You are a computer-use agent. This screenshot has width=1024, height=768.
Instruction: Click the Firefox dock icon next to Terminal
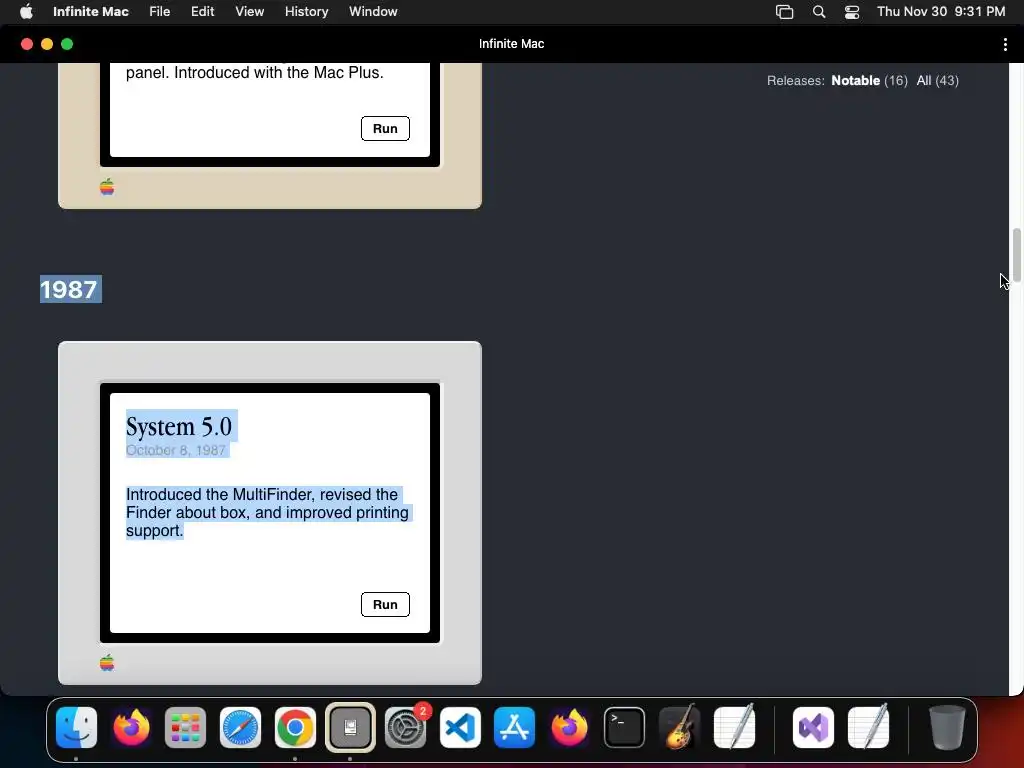pos(569,727)
